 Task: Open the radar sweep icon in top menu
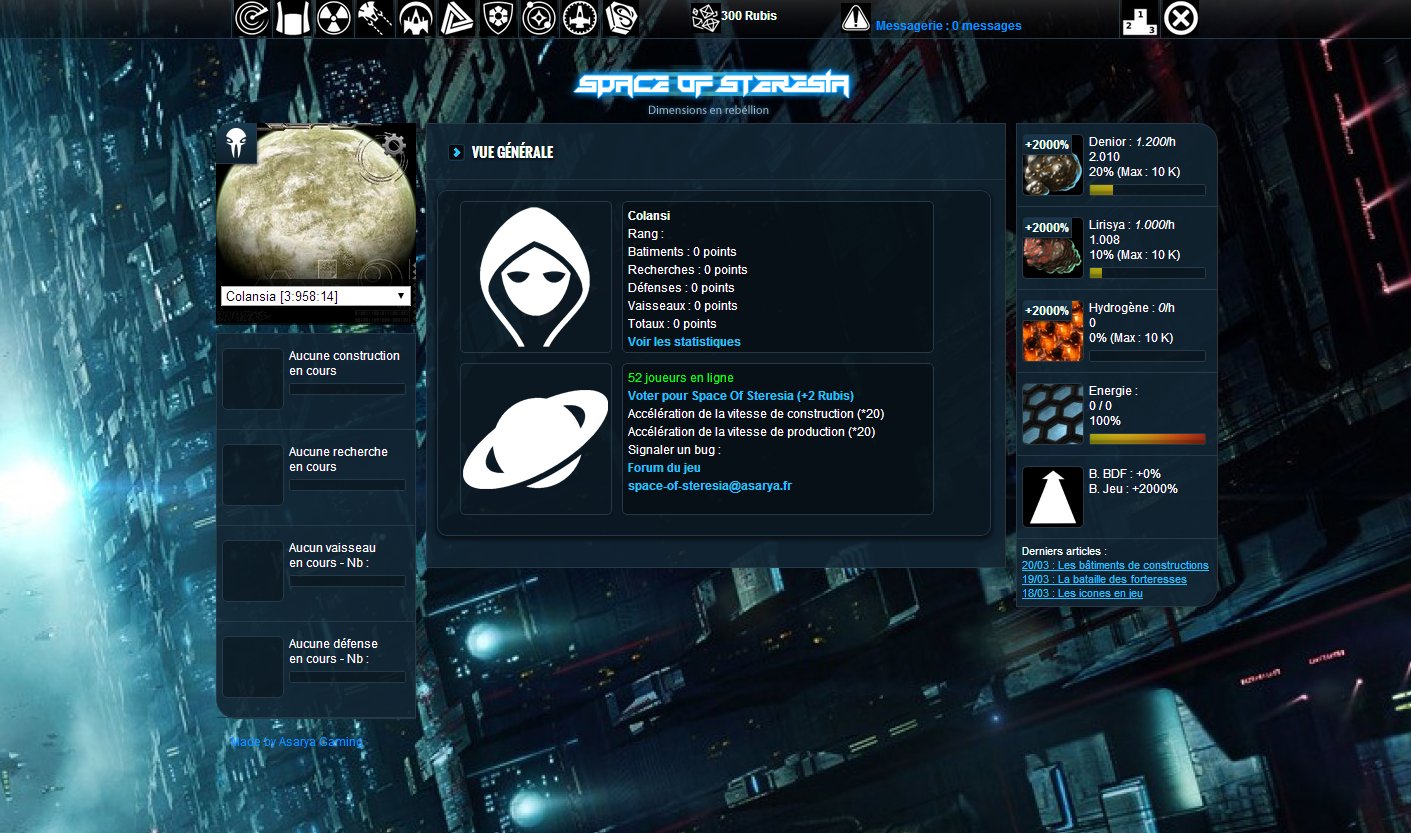pos(252,18)
